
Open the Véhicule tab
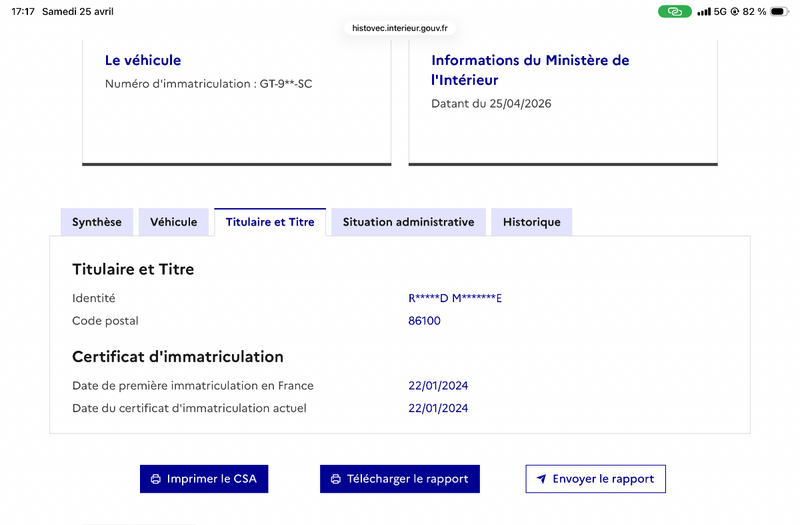(174, 222)
